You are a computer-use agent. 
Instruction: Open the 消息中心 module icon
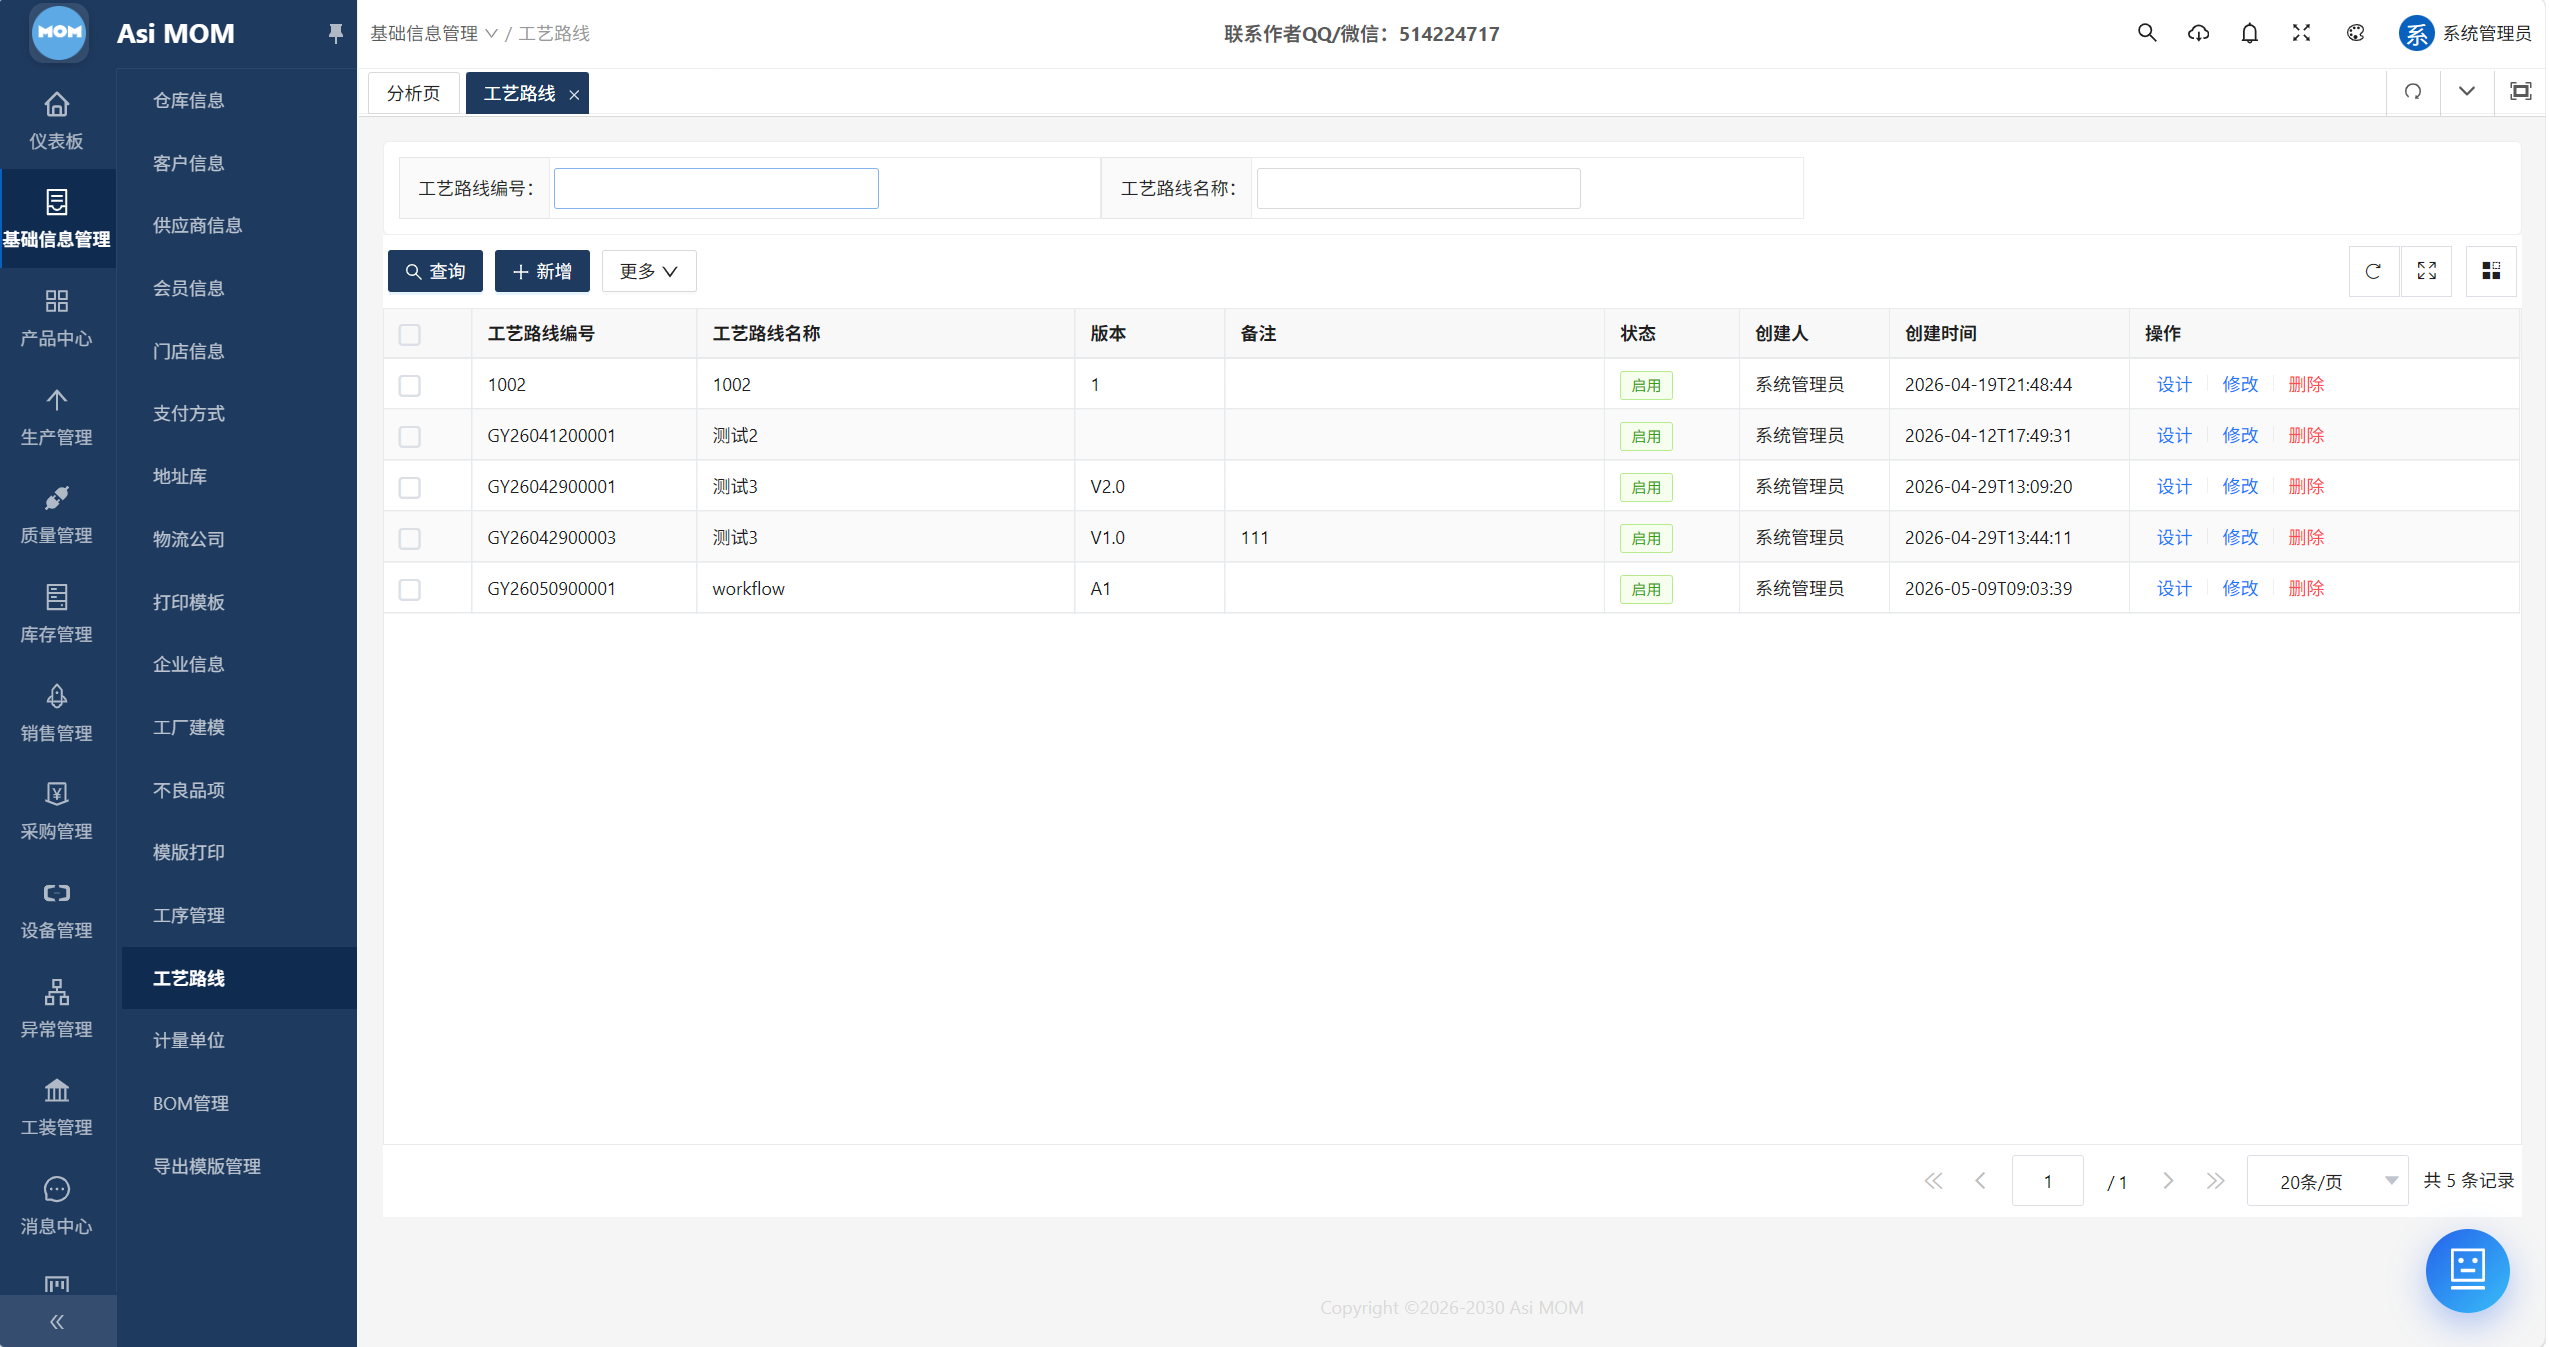pyautogui.click(x=57, y=1205)
